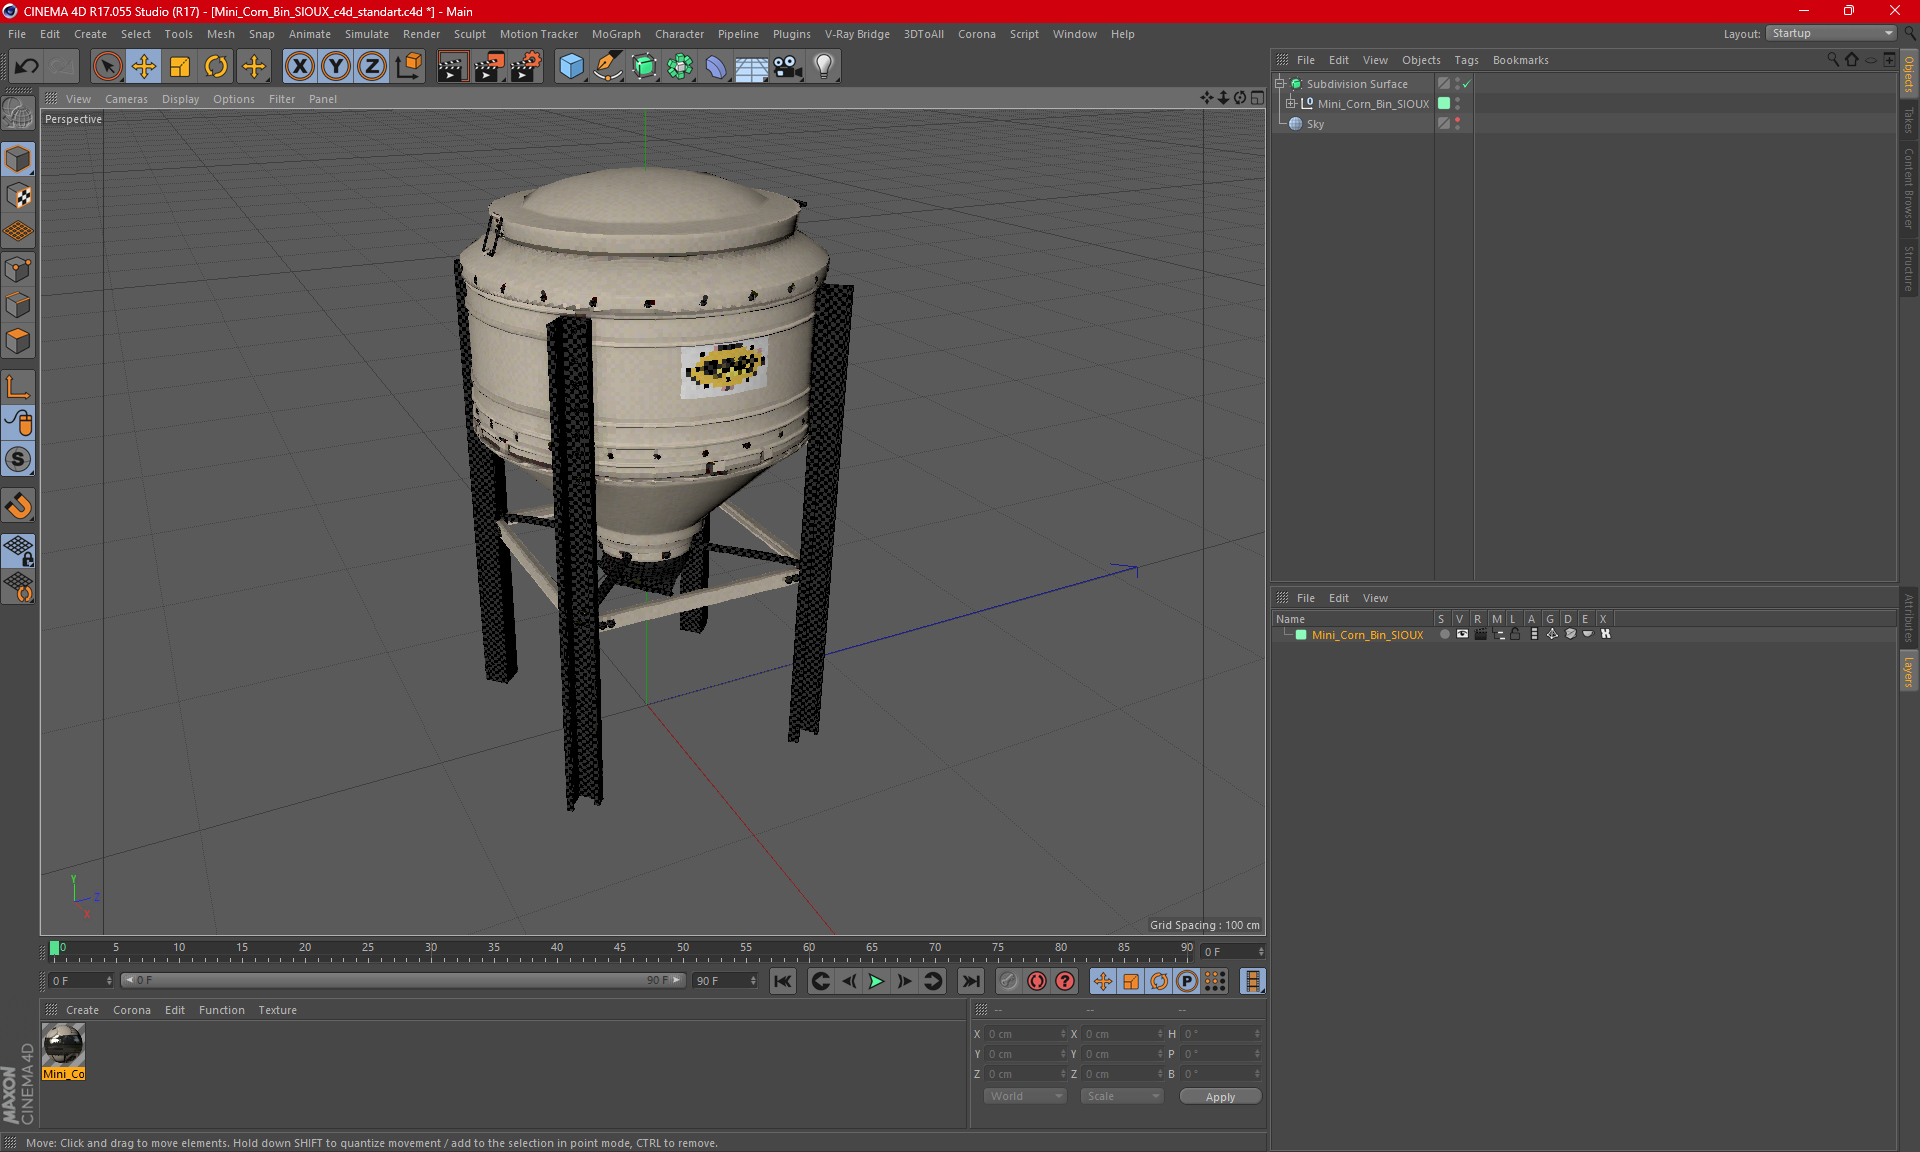Select the Scale tool icon
The width and height of the screenshot is (1920, 1152).
pos(180,67)
